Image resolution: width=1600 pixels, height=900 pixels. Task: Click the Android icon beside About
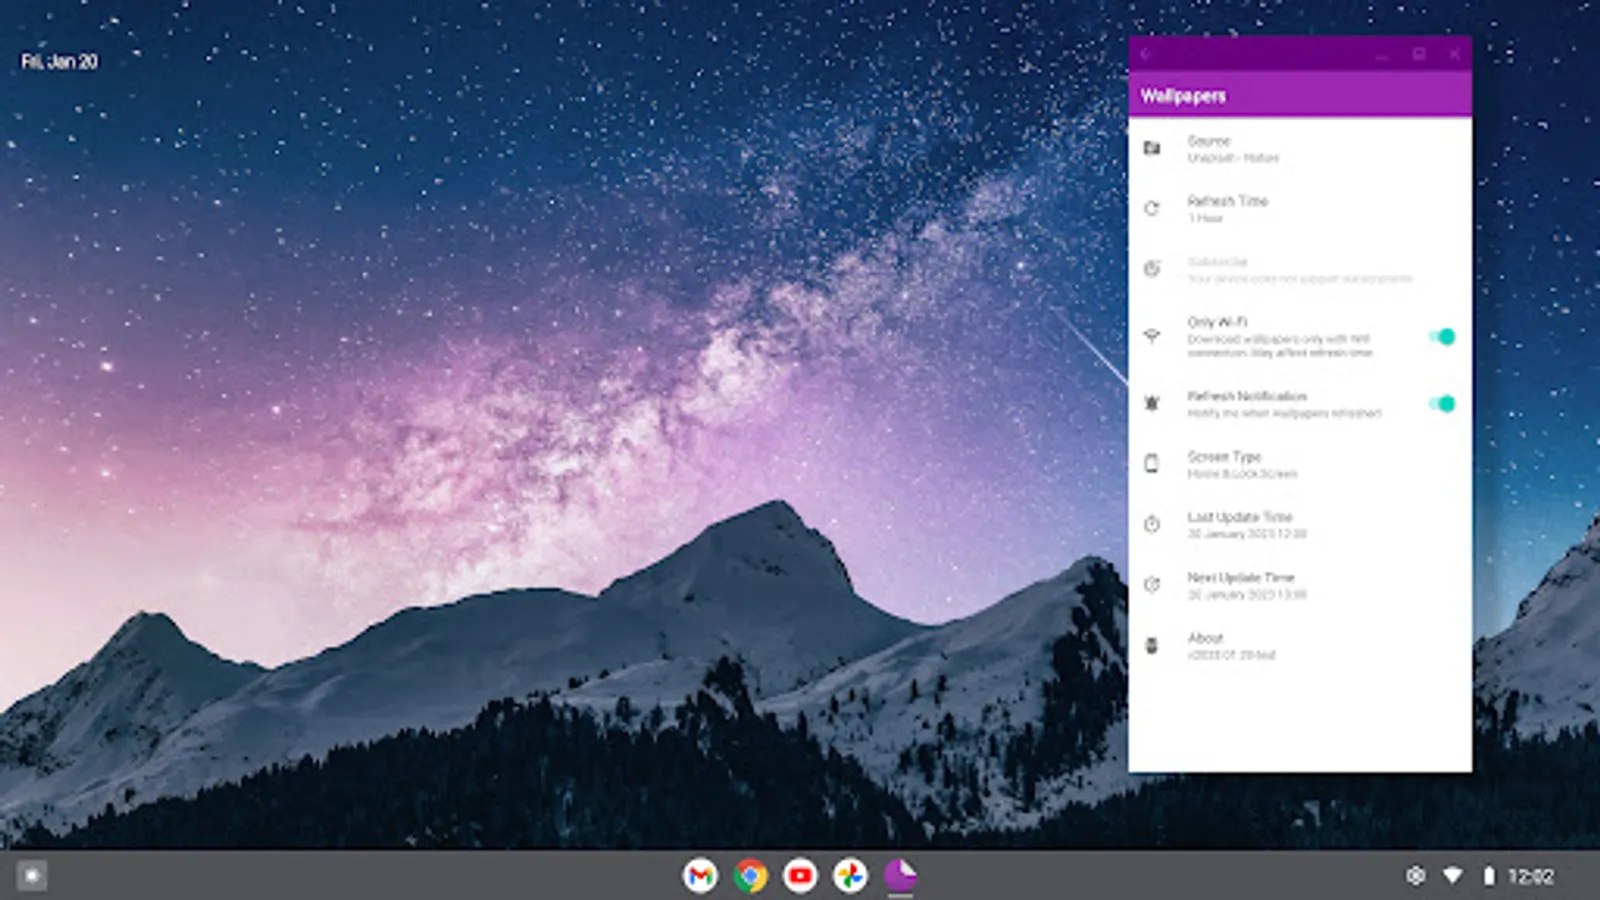click(x=1152, y=646)
